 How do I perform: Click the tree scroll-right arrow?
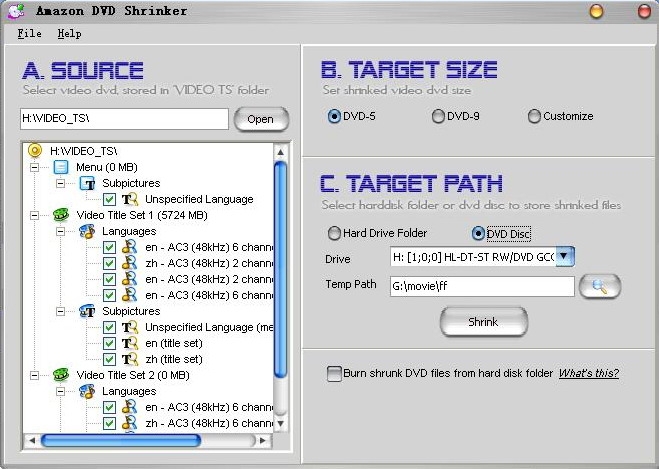click(263, 440)
